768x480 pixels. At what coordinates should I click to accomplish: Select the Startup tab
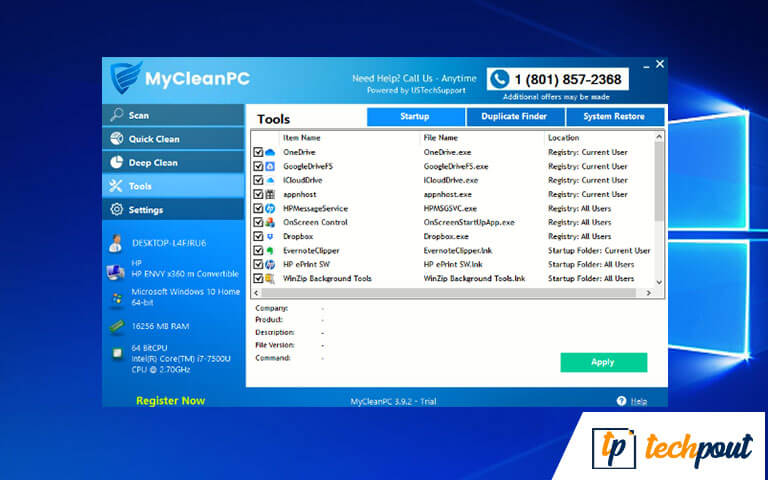point(414,117)
